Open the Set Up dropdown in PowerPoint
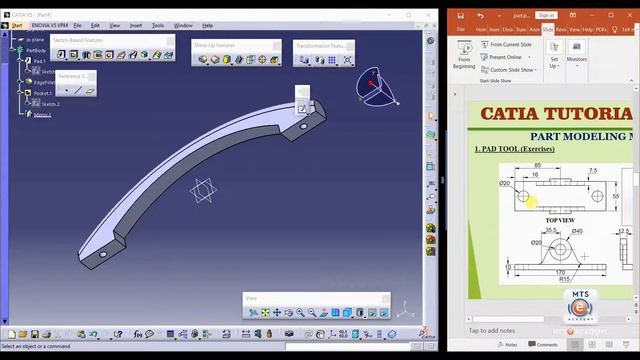Image resolution: width=640 pixels, height=360 pixels. coord(554,55)
